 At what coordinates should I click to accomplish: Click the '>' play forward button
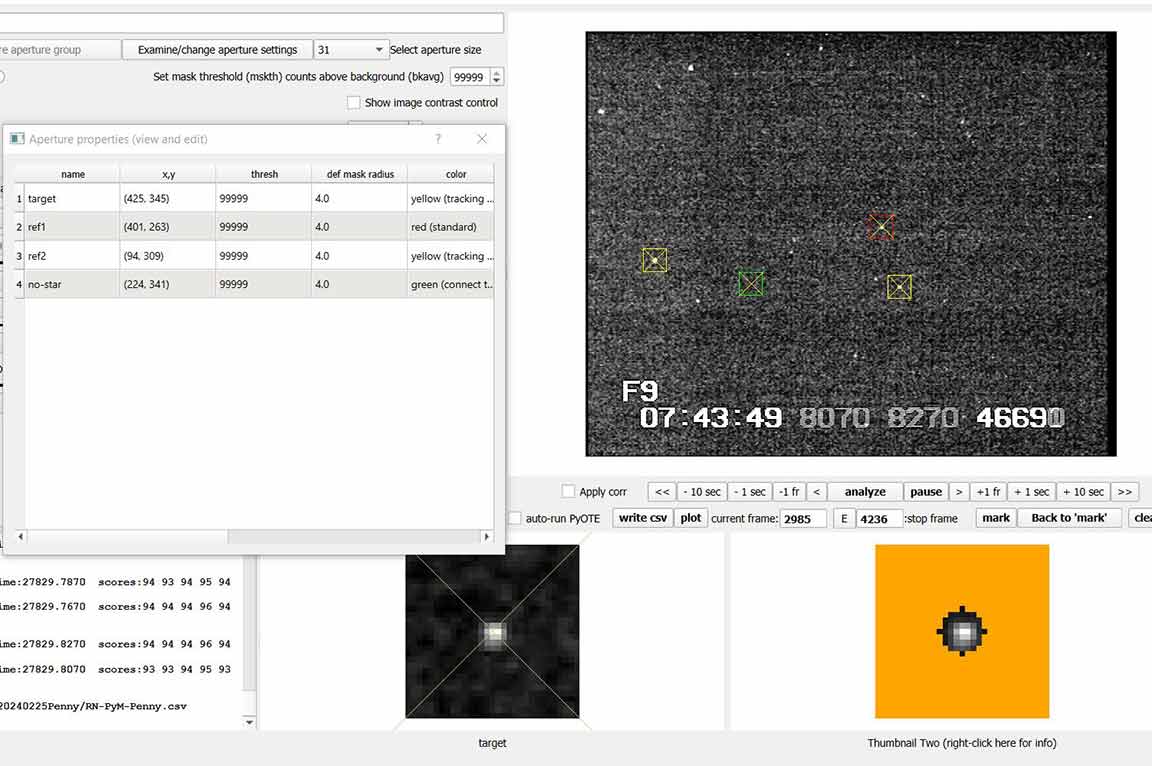click(x=959, y=491)
